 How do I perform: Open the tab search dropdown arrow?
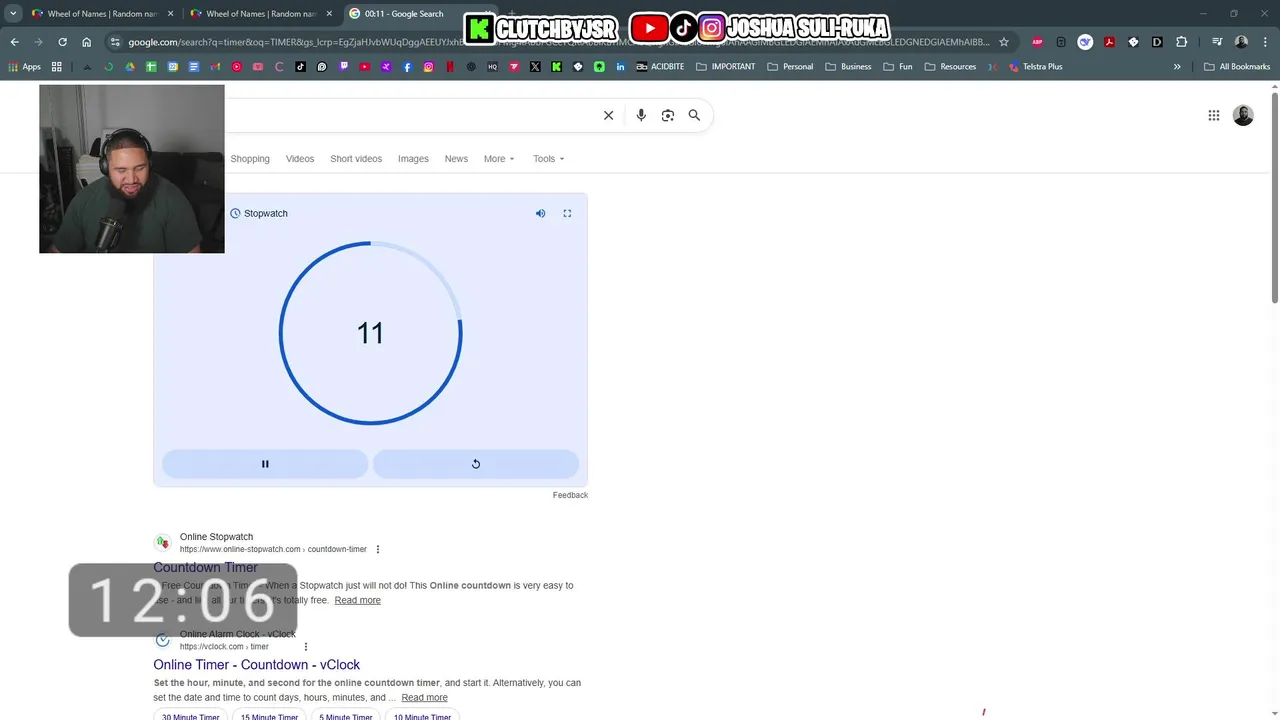13,14
